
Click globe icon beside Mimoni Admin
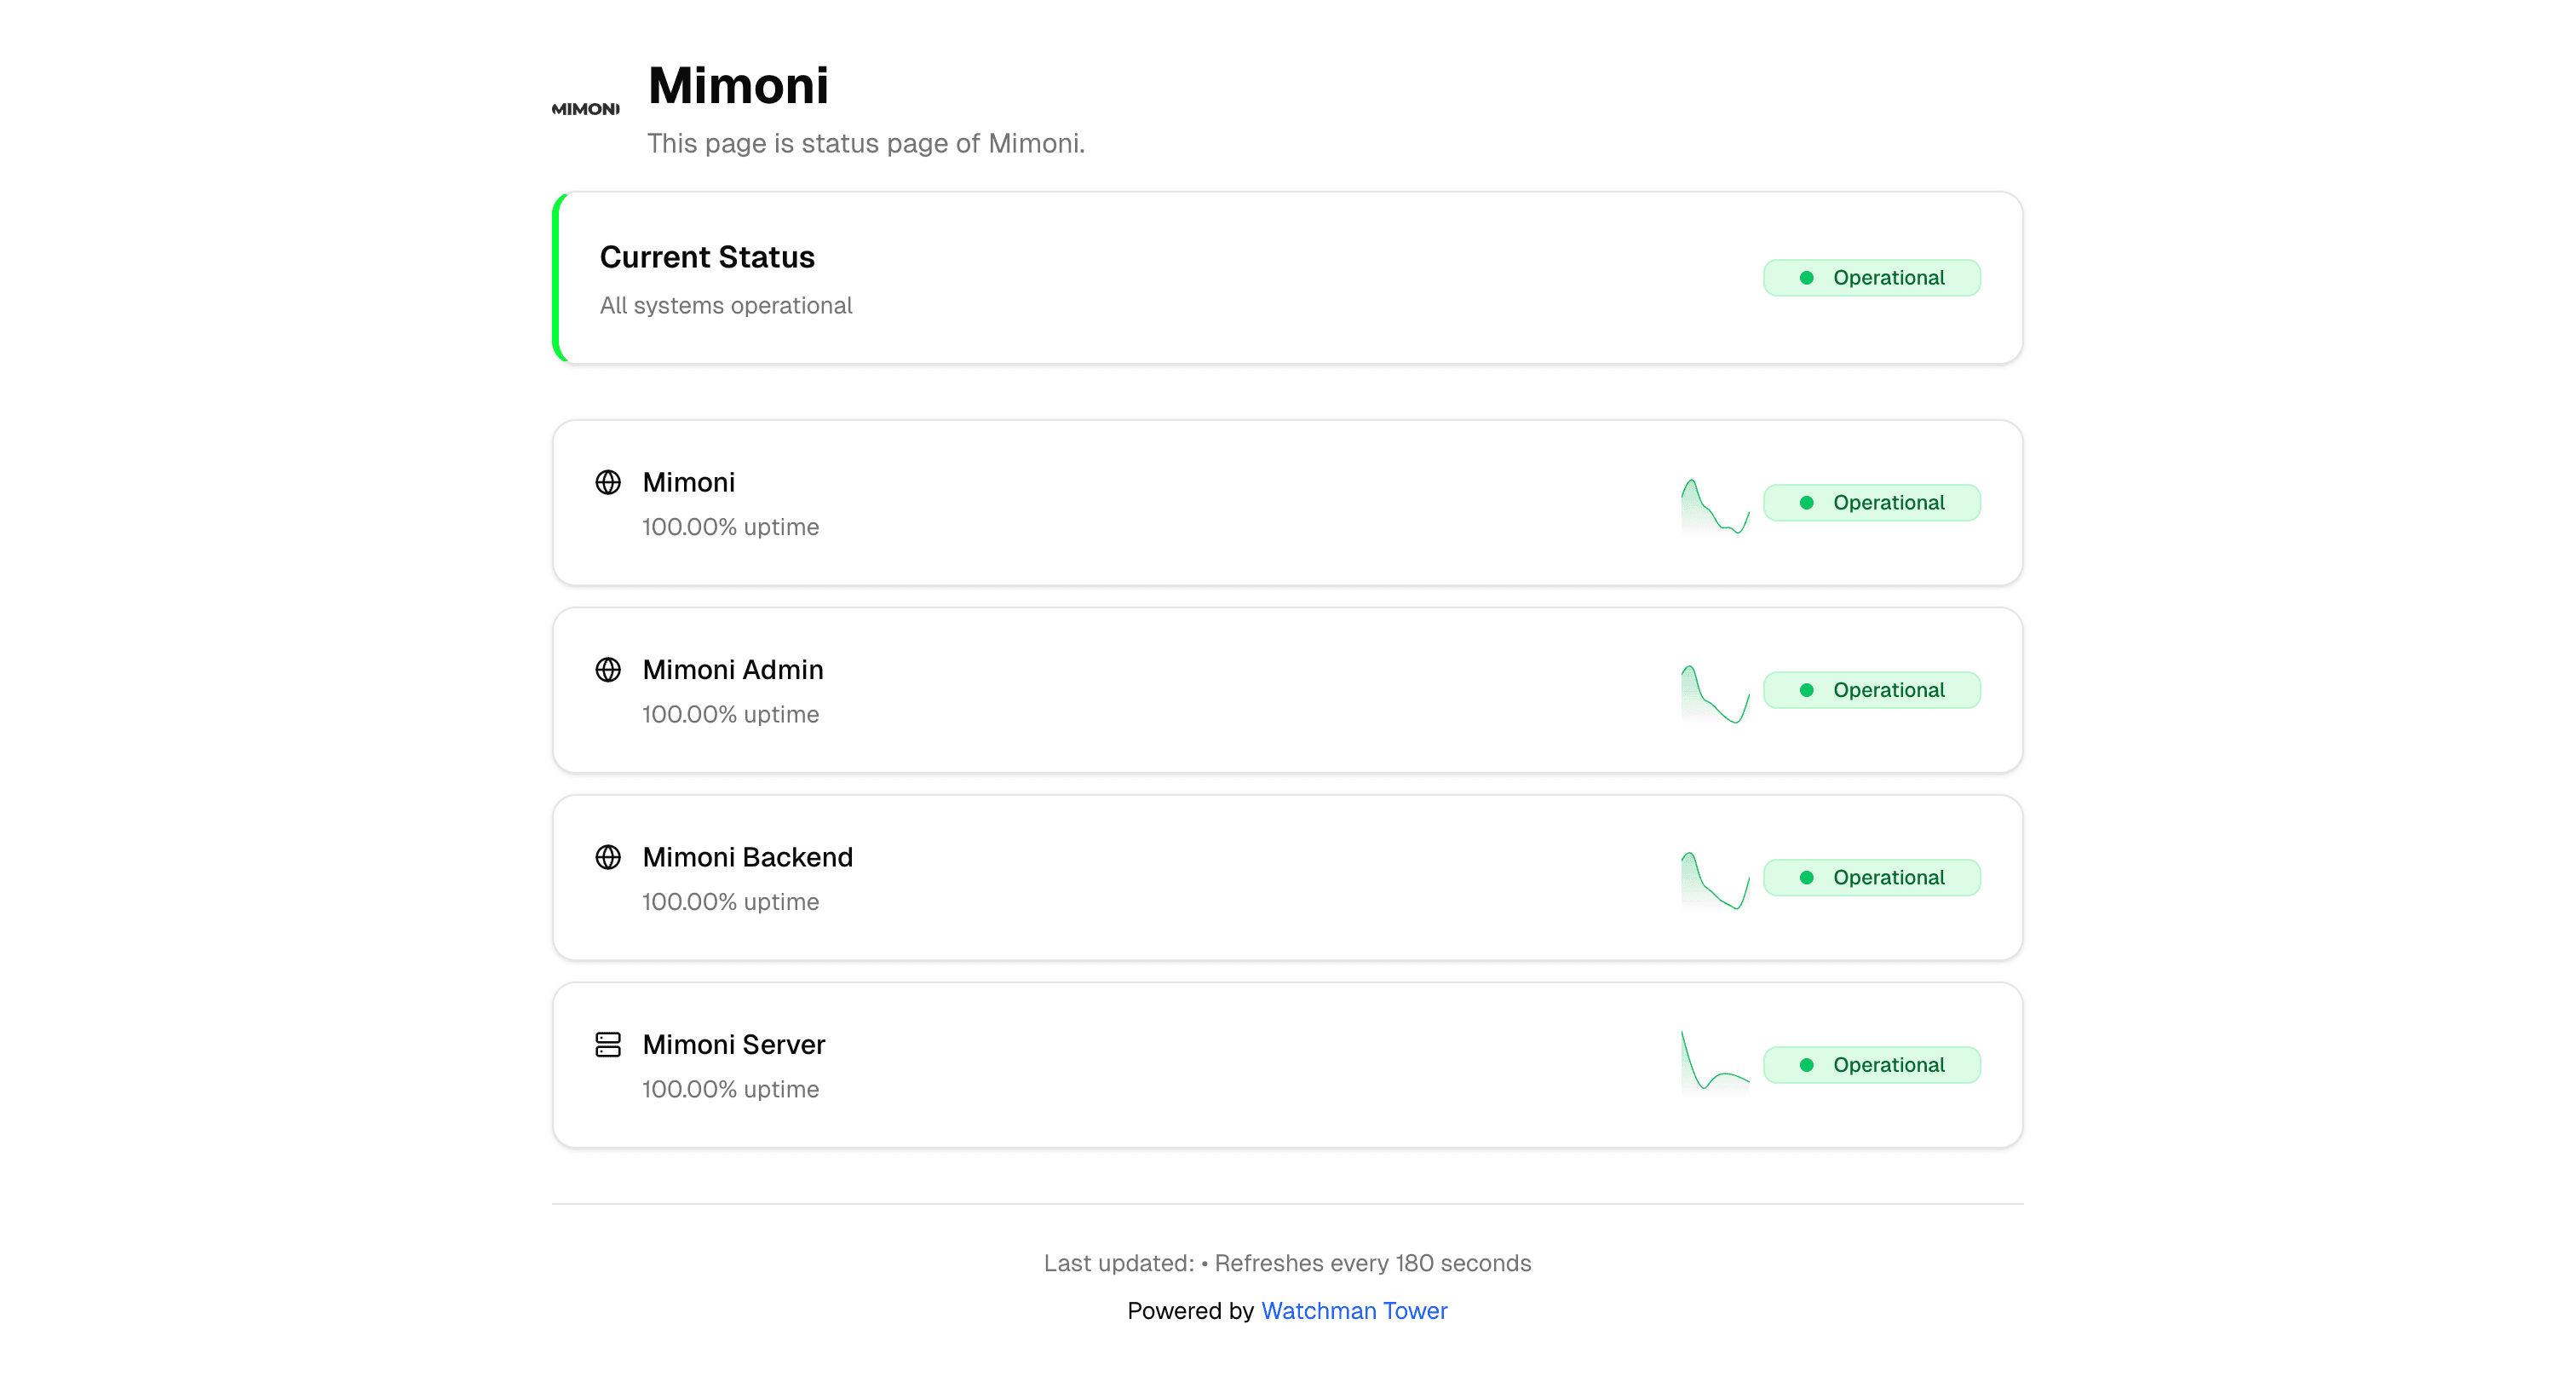coord(608,669)
